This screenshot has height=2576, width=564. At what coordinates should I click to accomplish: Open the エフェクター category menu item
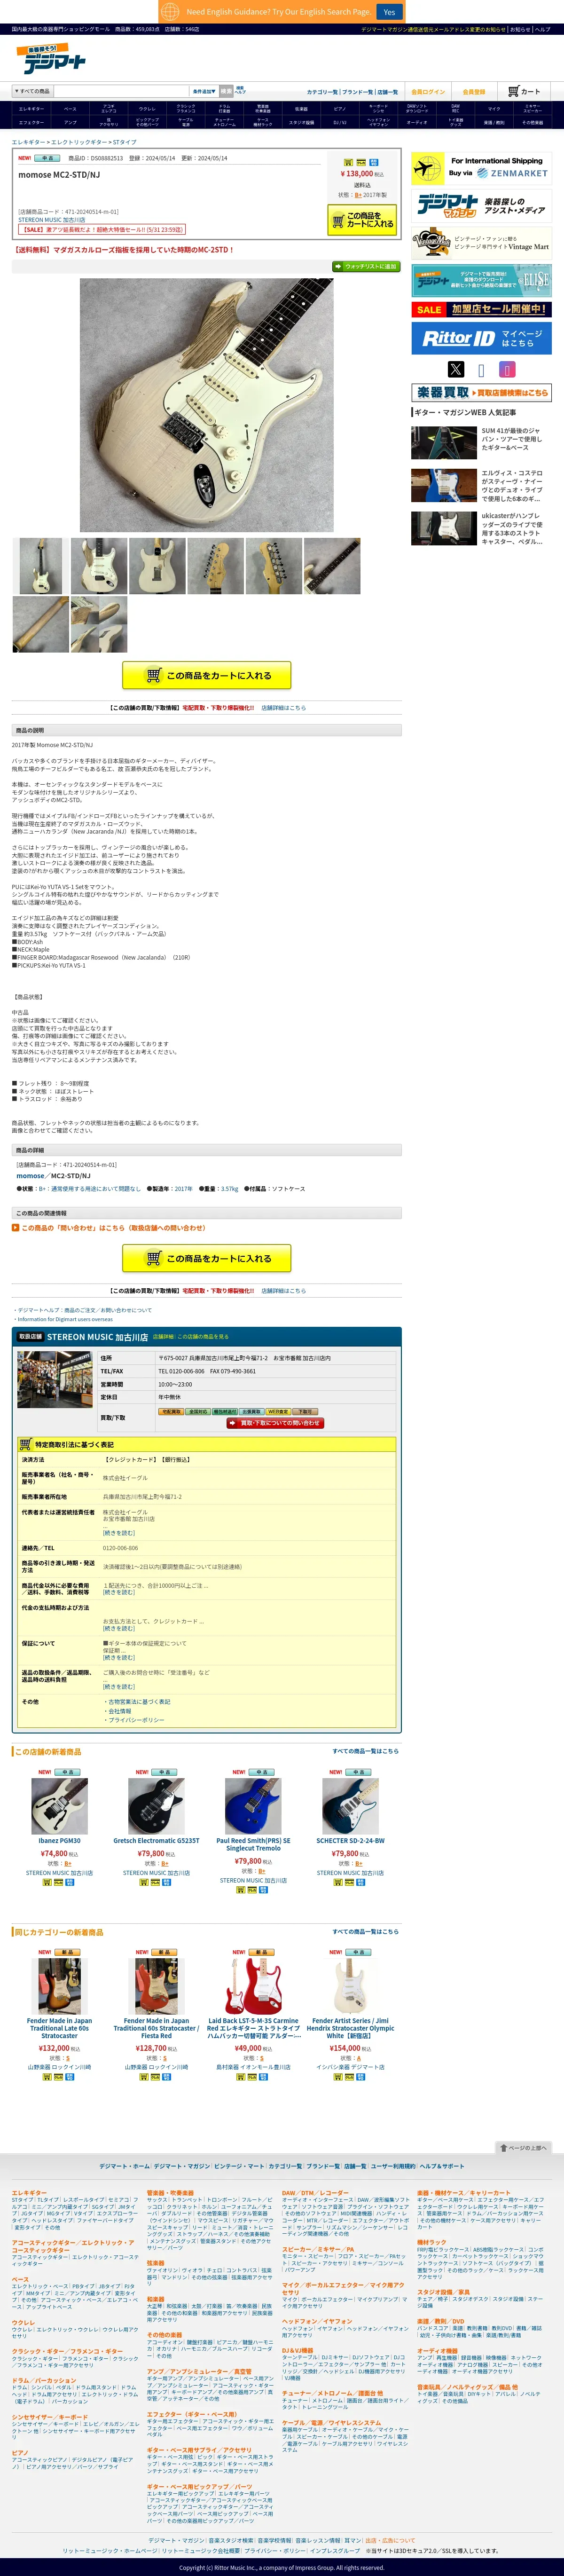point(31,122)
